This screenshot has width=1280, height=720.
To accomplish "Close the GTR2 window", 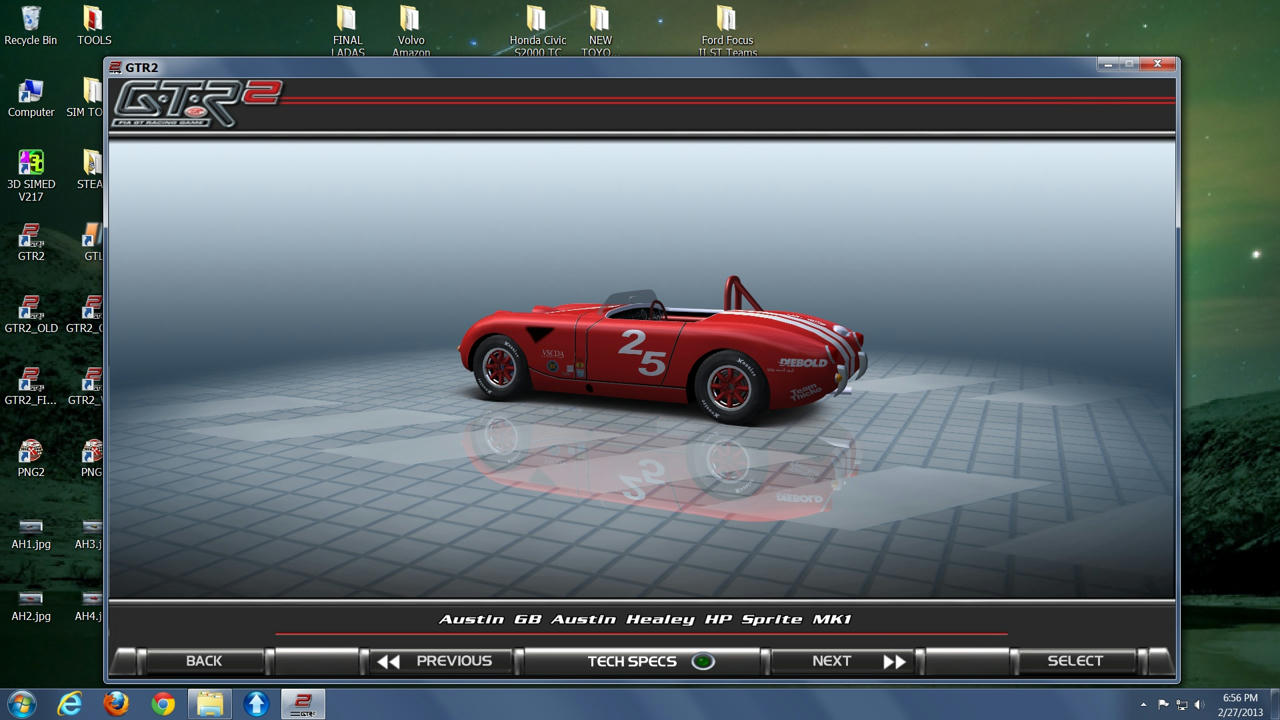I will tap(1158, 64).
